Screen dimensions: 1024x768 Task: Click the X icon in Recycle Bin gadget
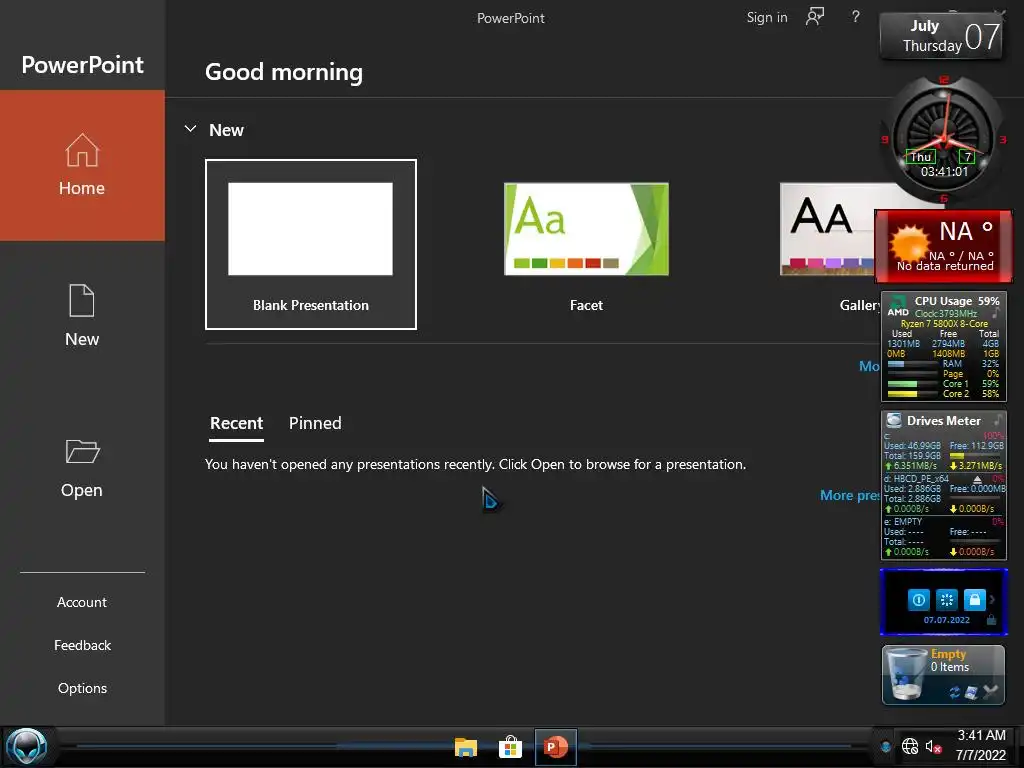[990, 692]
